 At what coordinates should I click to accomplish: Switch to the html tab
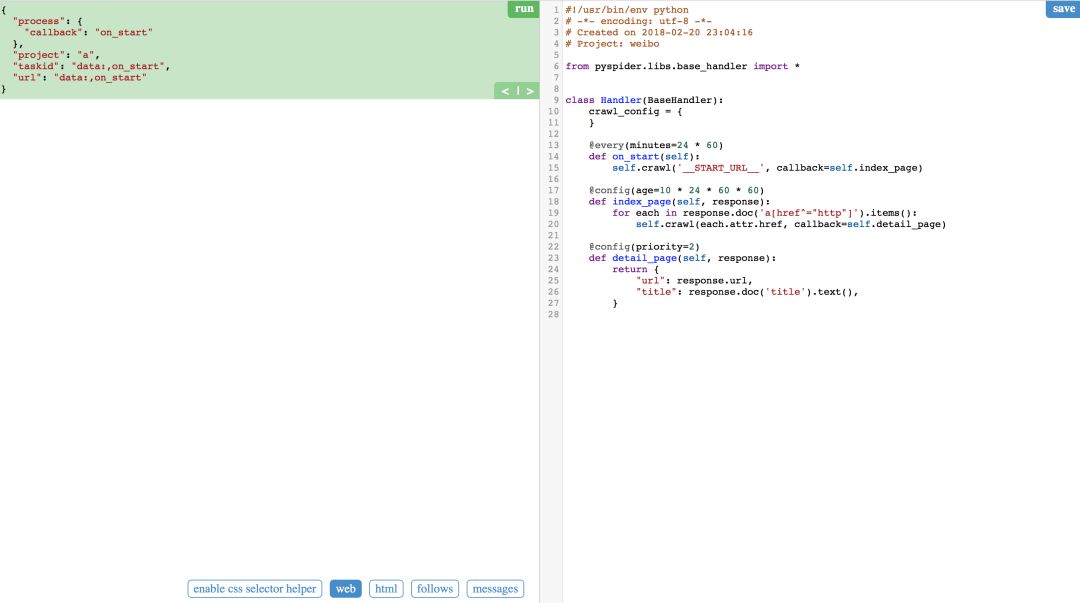click(x=386, y=589)
